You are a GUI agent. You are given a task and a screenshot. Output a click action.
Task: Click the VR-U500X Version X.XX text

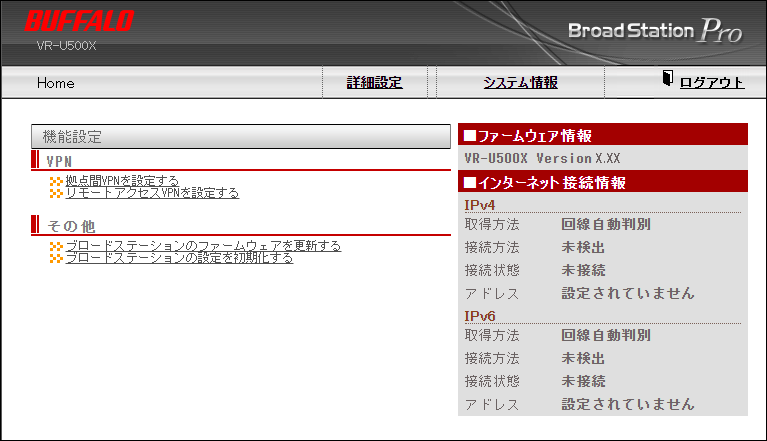(542, 158)
